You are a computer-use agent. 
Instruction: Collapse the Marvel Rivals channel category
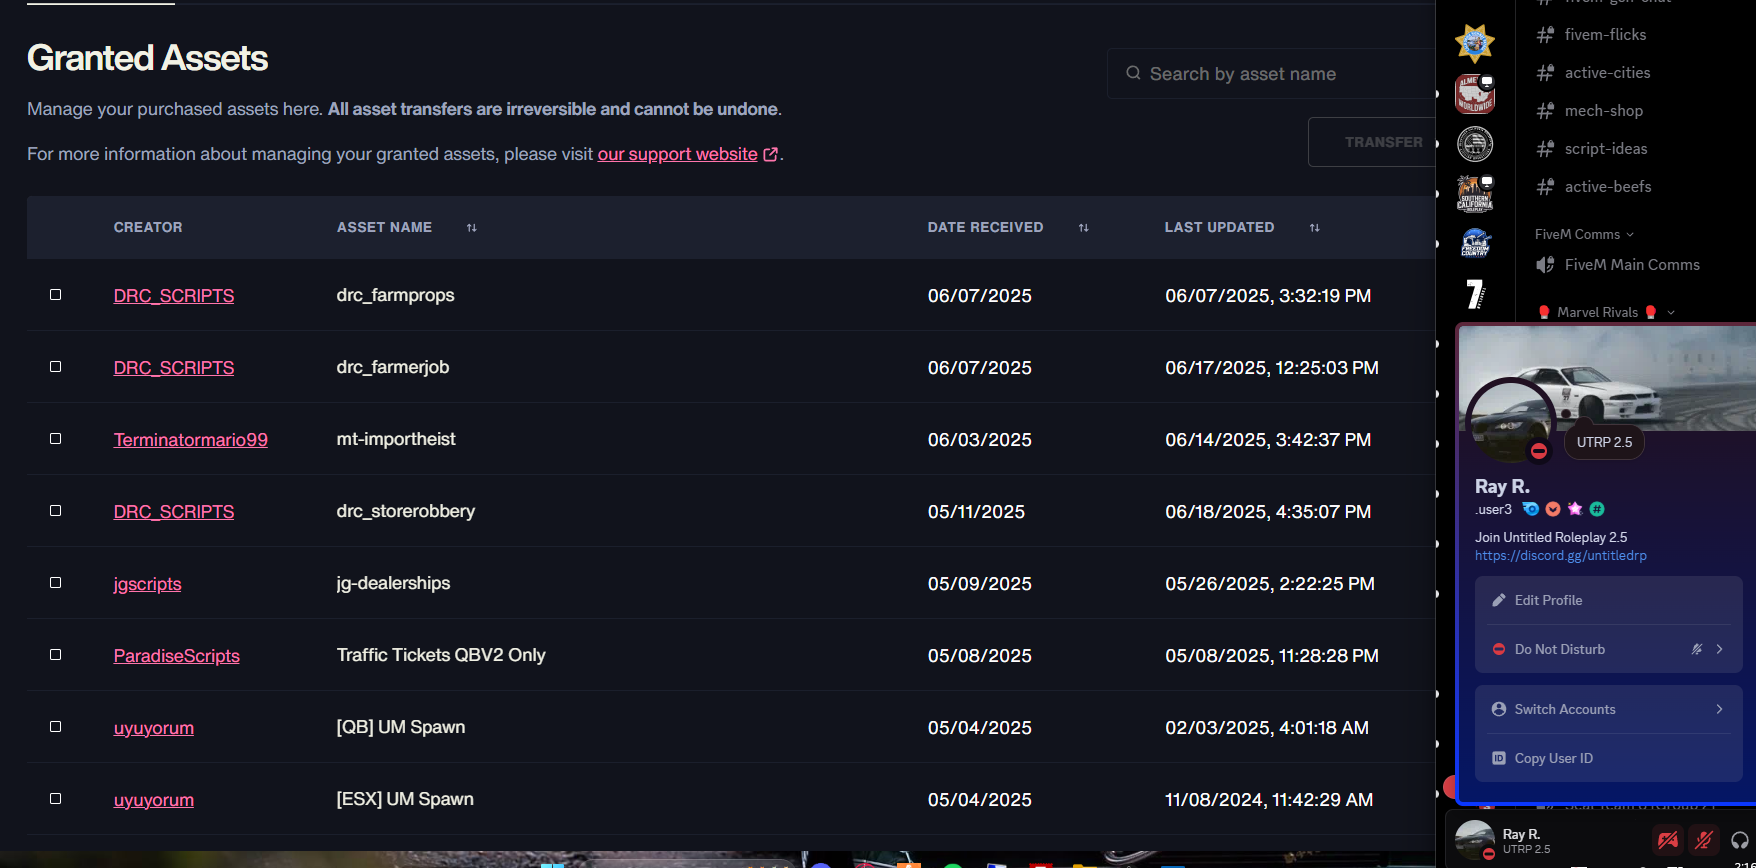(1606, 312)
